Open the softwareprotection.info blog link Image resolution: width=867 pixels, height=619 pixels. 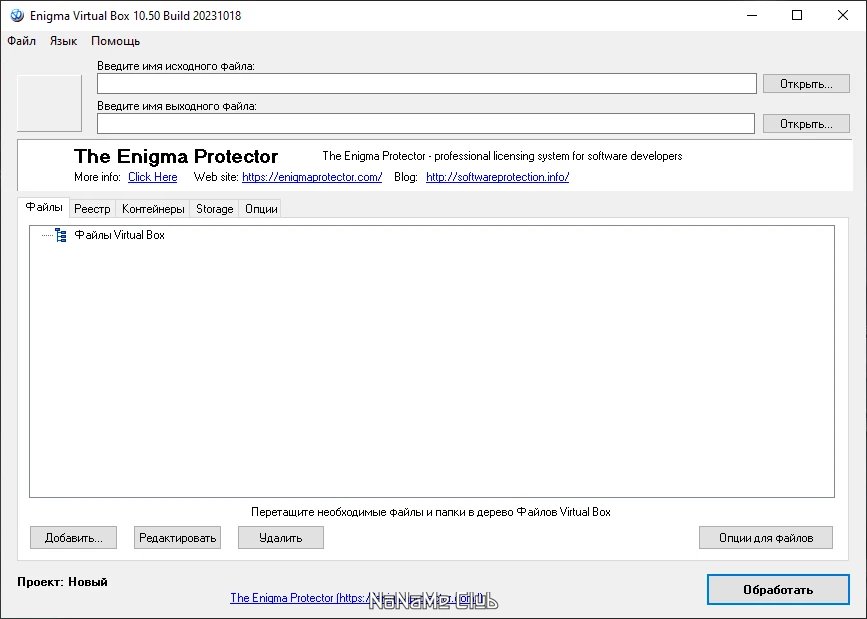coord(497,177)
